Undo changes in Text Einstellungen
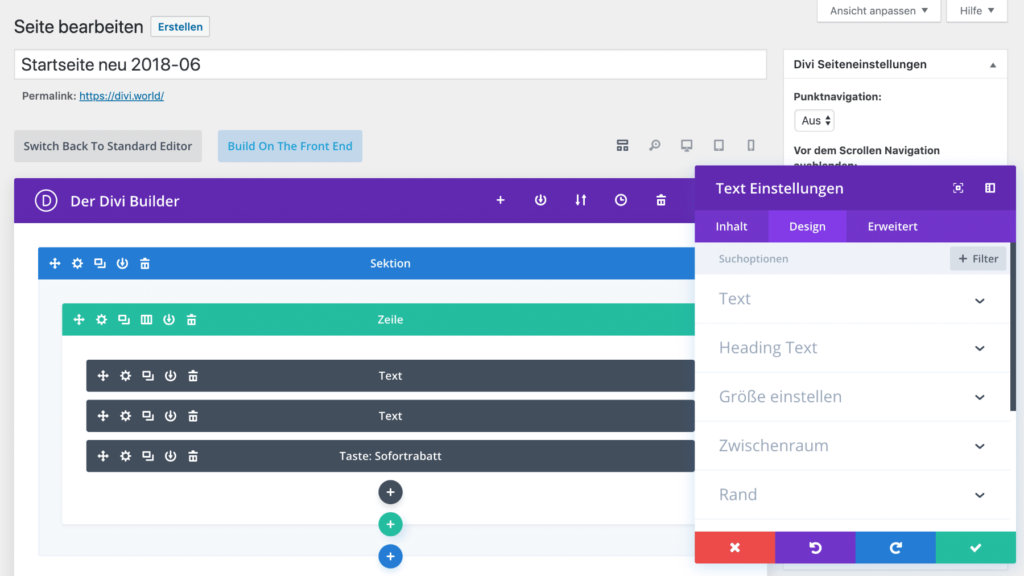The width and height of the screenshot is (1024, 576). tap(815, 547)
